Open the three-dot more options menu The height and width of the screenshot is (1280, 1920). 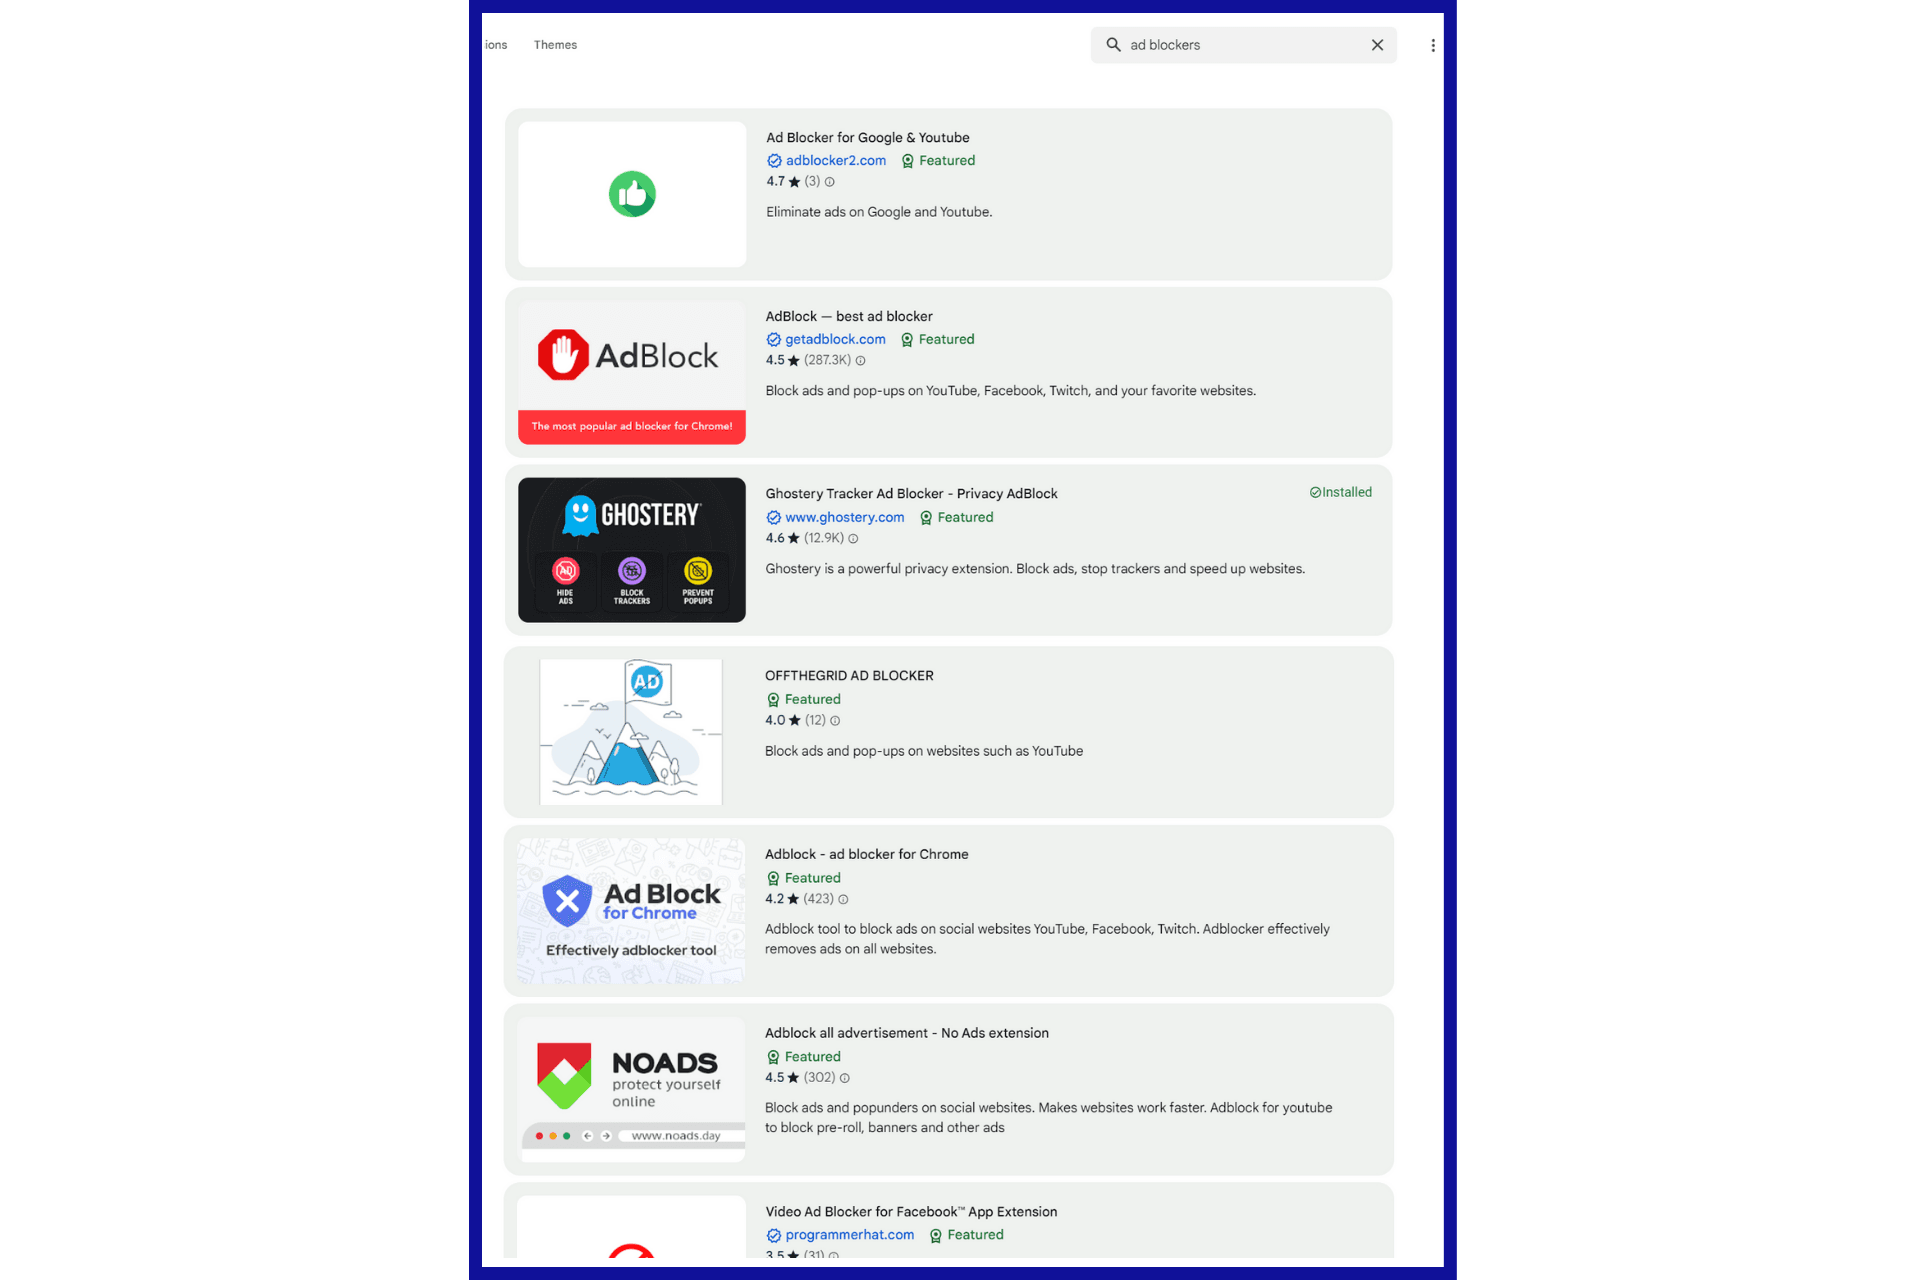1433,45
